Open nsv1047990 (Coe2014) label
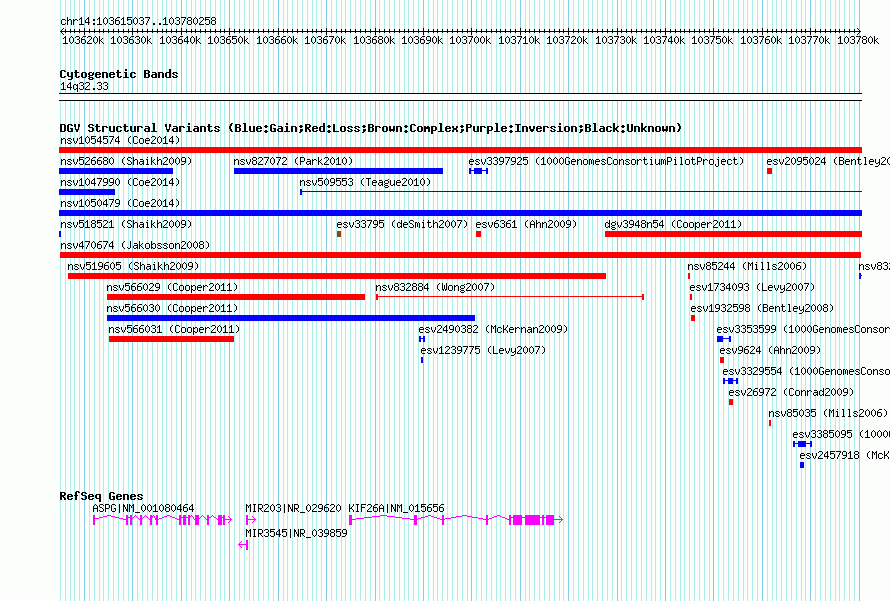The height and width of the screenshot is (601, 890). (120, 182)
